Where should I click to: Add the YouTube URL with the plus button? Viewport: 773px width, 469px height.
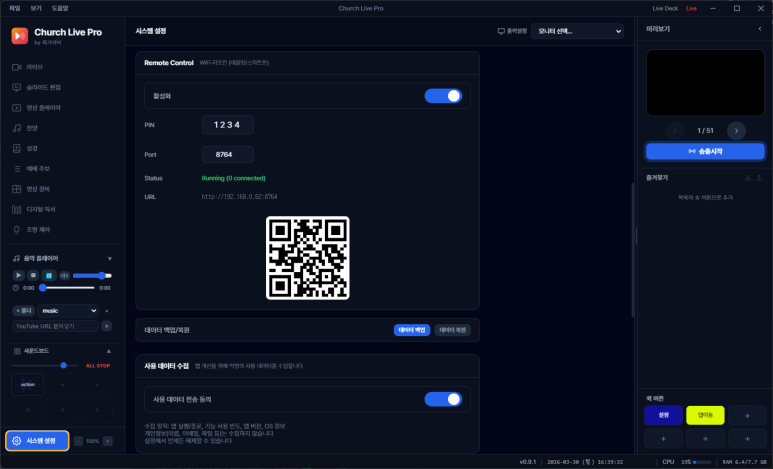point(106,326)
